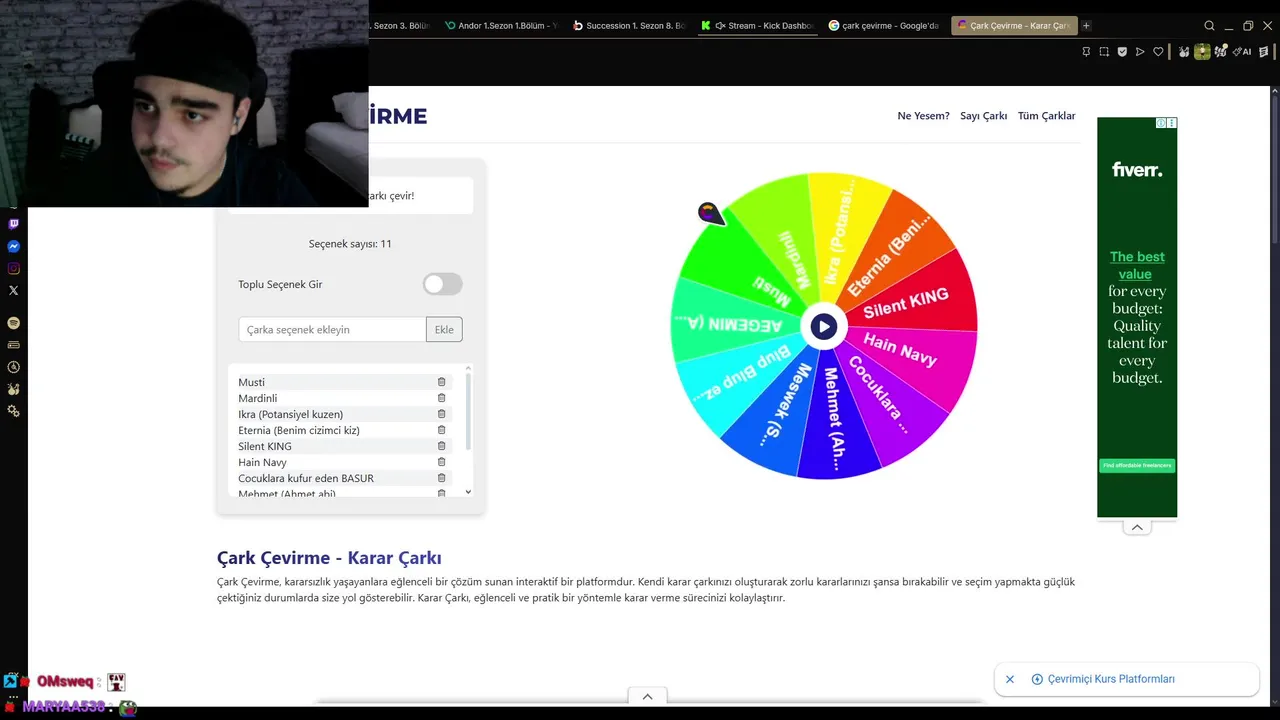1280x720 pixels.
Task: Bookmark page with the heart icon
Action: click(x=1158, y=52)
